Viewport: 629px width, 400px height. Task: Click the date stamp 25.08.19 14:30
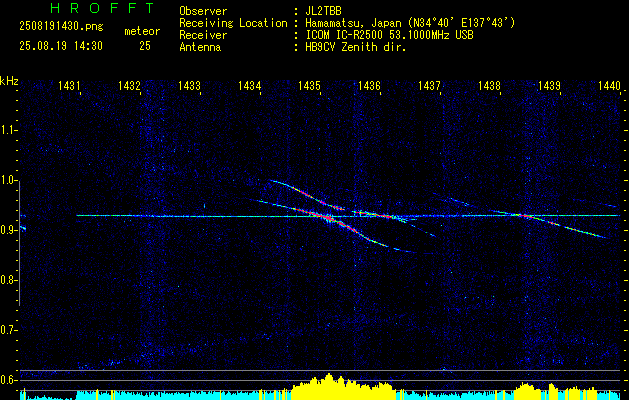pos(61,46)
